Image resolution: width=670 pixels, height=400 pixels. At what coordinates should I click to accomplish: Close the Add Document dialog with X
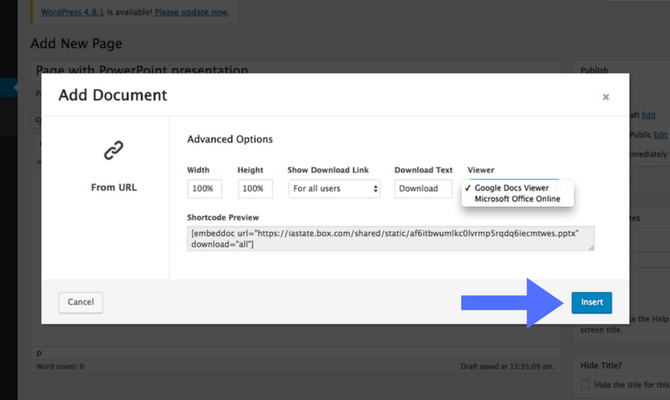[605, 97]
